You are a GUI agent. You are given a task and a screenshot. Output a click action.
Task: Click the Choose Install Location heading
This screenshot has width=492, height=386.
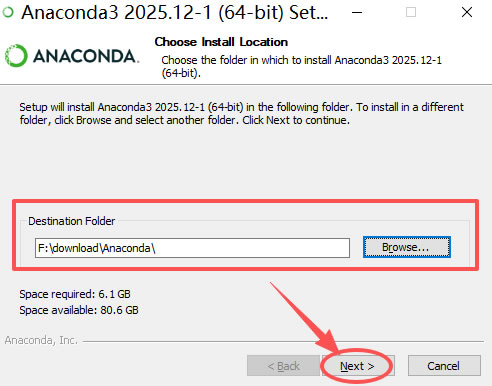pos(221,42)
